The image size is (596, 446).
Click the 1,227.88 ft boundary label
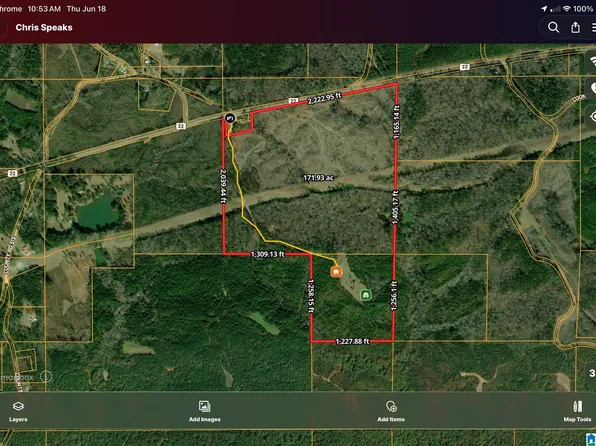point(352,341)
